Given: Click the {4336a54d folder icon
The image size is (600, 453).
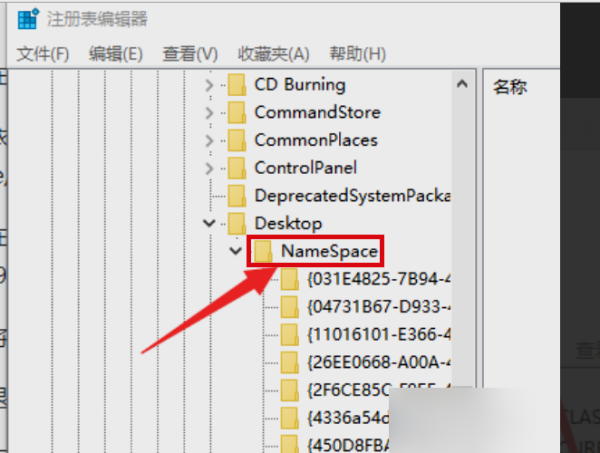Looking at the screenshot, I should point(290,417).
